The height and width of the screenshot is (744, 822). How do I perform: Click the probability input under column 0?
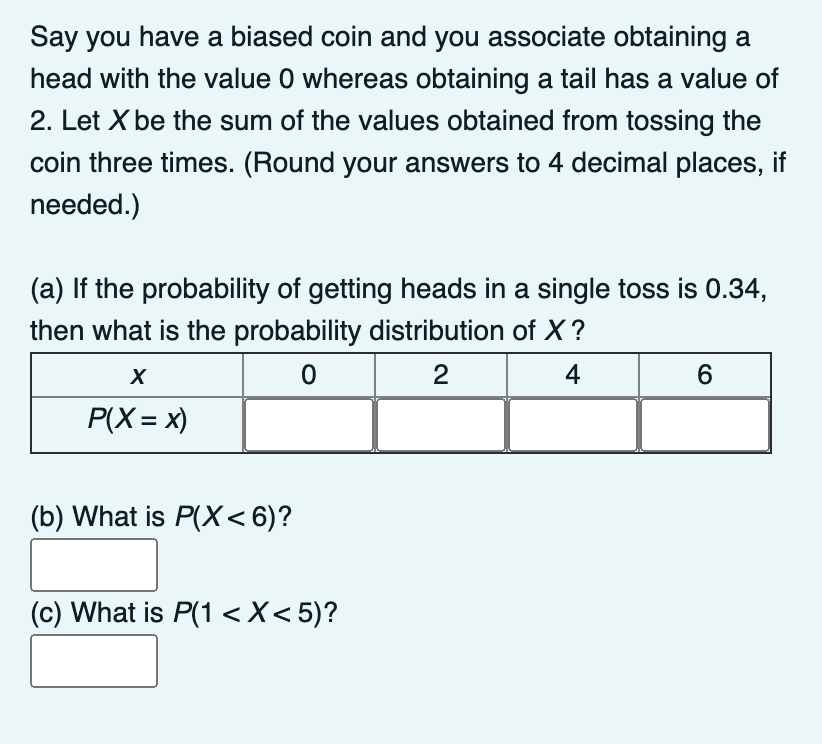point(308,425)
